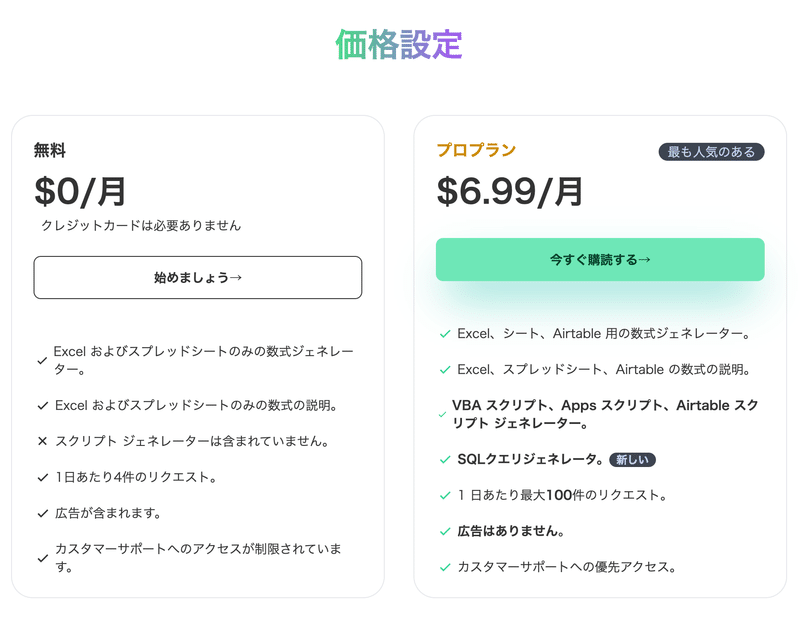The image size is (800, 617).
Task: Click the green check beside 最大100件のリクエスト
Action: 445,496
